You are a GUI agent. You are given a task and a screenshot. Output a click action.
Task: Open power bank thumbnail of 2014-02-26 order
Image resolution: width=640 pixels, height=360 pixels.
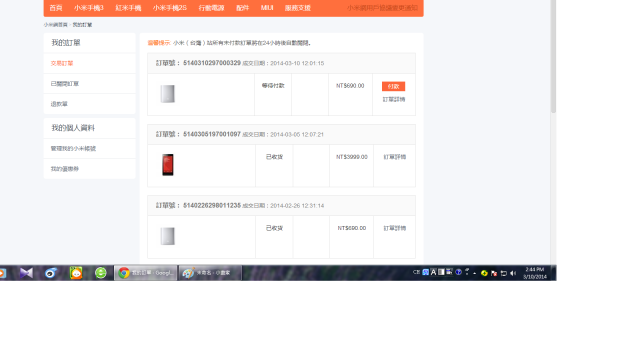tap(168, 236)
